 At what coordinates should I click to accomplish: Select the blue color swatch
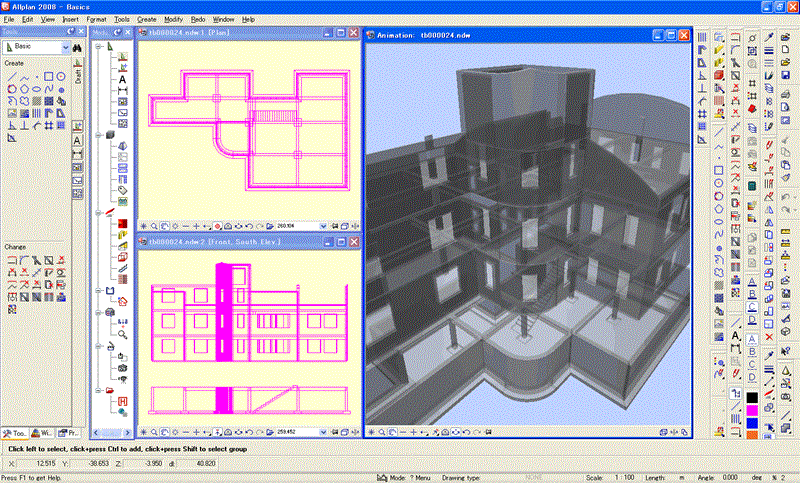[752, 423]
